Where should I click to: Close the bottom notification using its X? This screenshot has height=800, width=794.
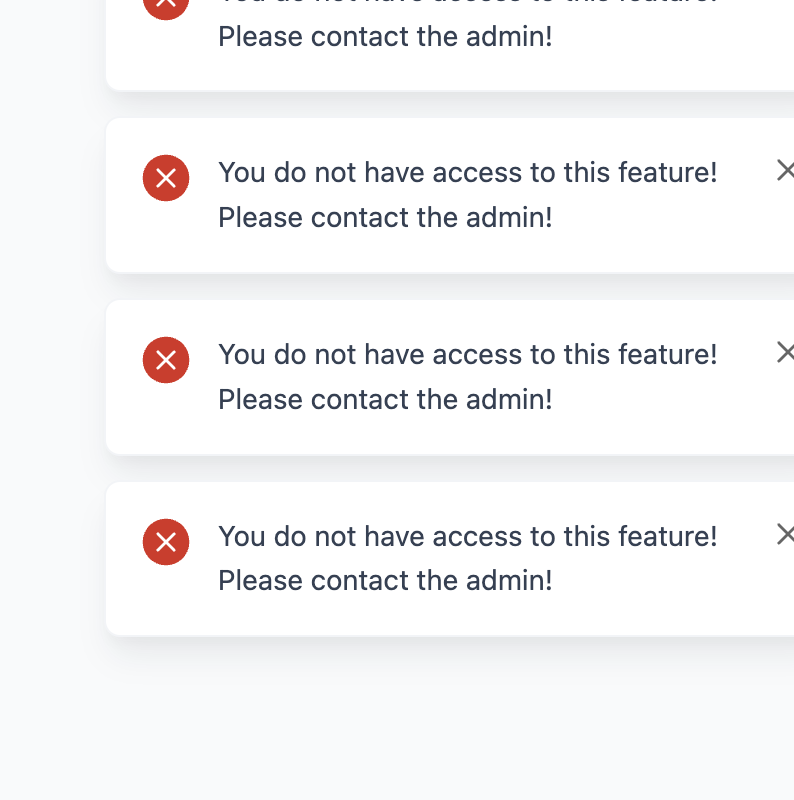(785, 535)
